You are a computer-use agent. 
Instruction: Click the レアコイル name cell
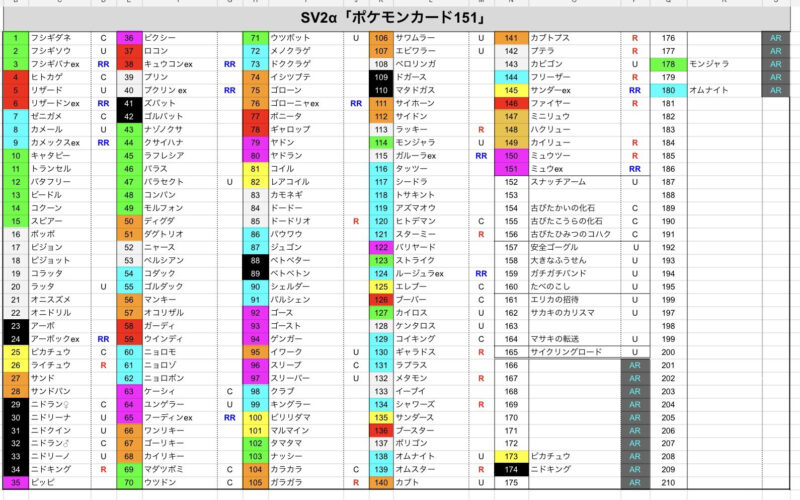pyautogui.click(x=306, y=182)
